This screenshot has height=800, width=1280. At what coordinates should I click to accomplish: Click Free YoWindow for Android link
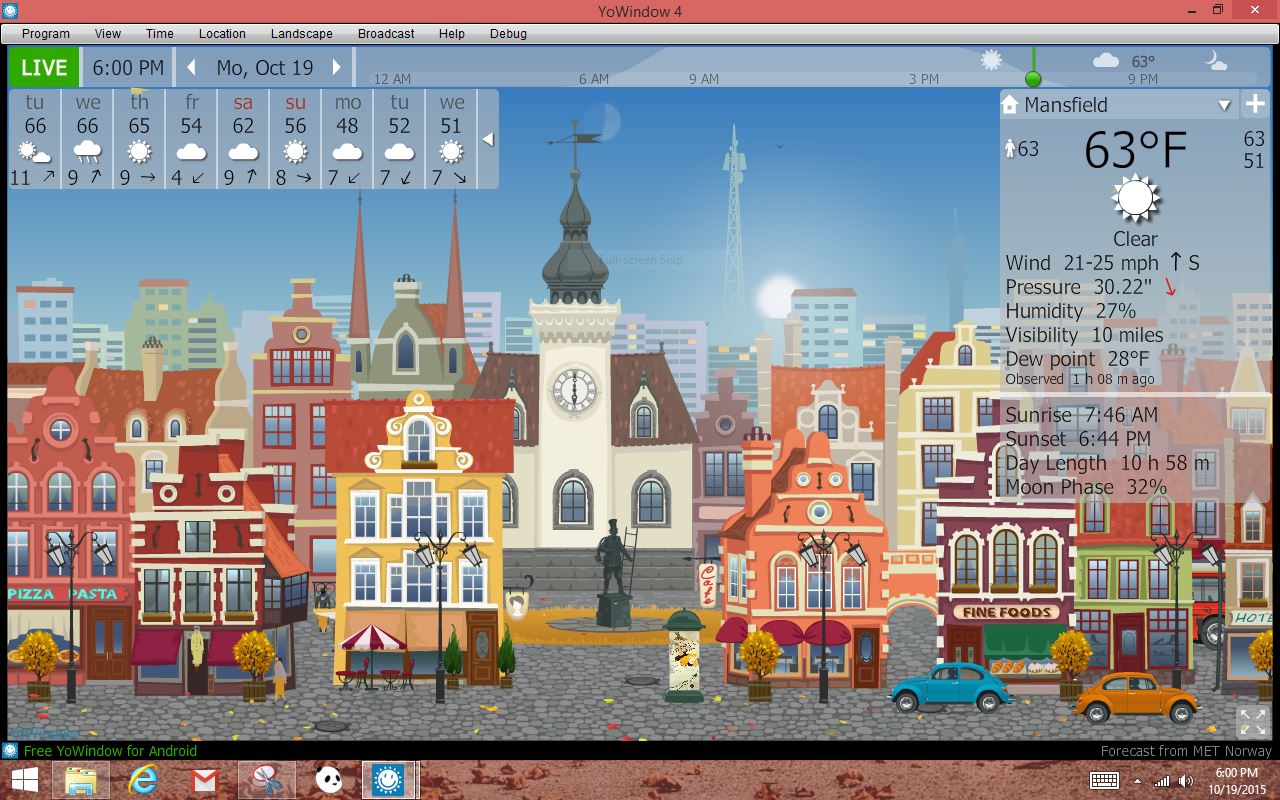coord(110,751)
